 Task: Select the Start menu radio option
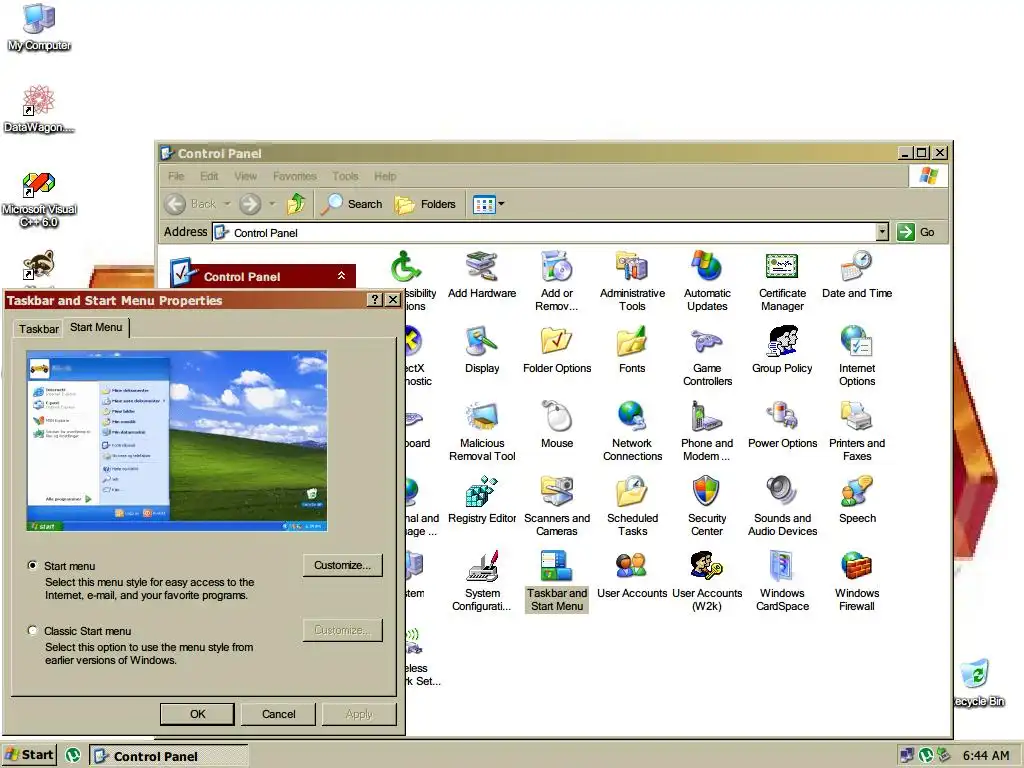coord(33,566)
